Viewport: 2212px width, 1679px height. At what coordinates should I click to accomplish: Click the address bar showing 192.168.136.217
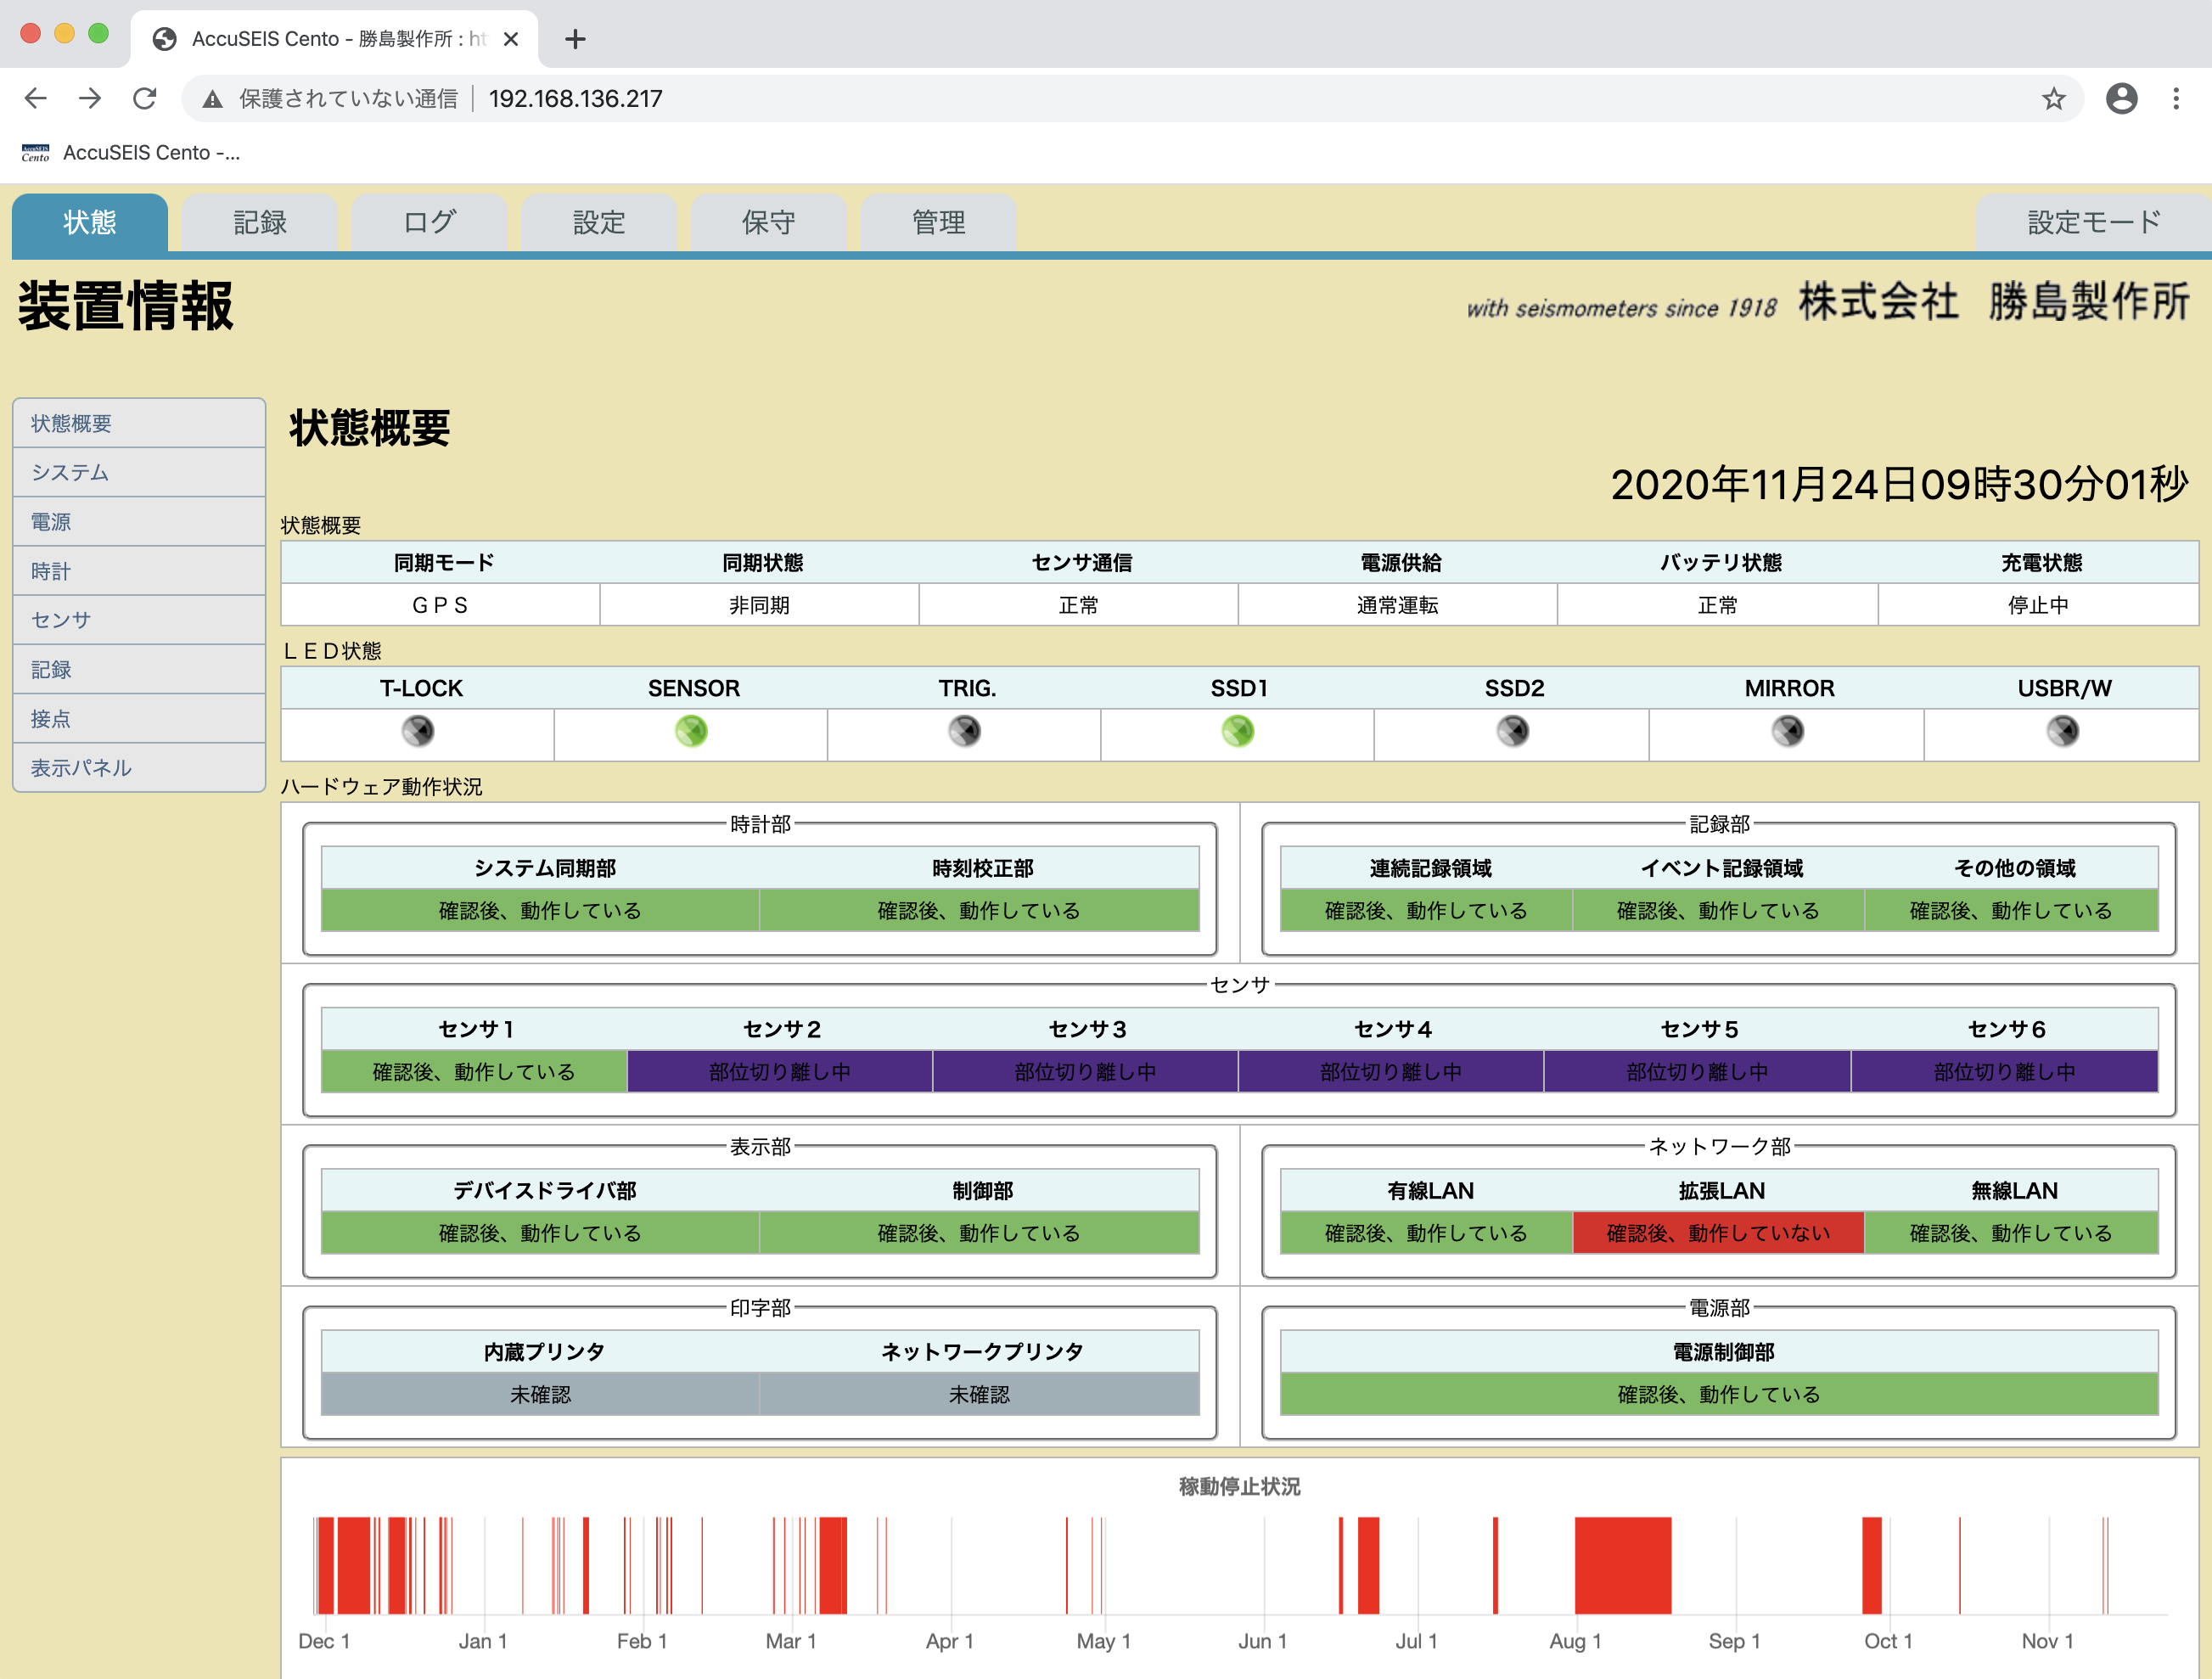pos(576,98)
